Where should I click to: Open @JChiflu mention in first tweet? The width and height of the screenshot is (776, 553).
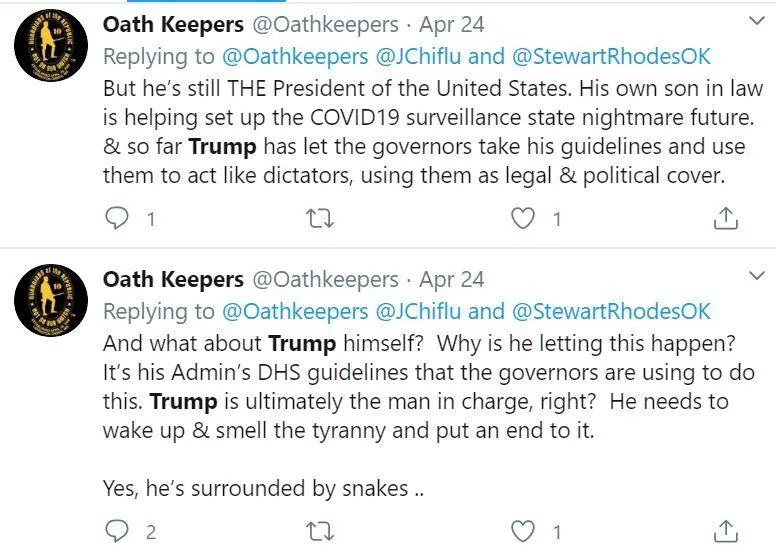click(418, 56)
